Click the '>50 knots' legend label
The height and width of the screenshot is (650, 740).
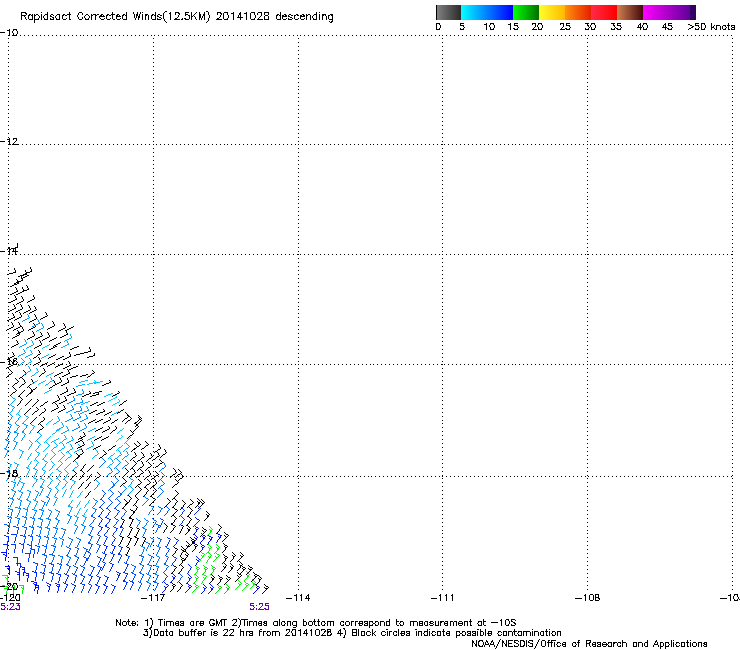coord(711,27)
